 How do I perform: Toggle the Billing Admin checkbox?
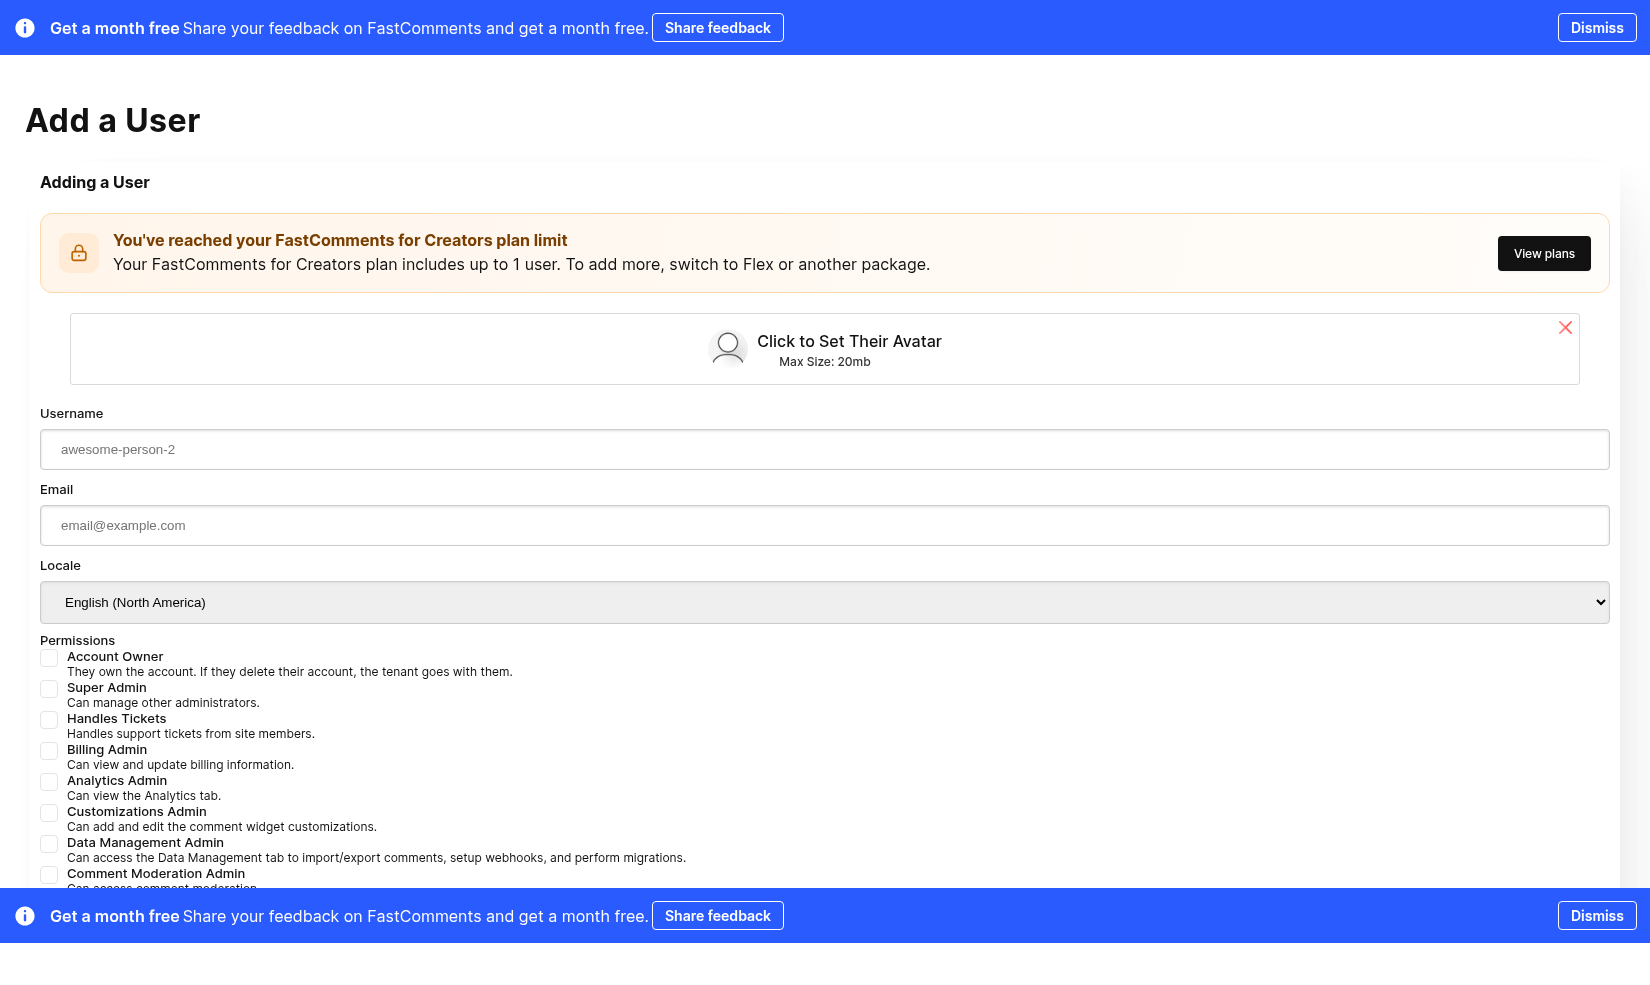point(49,751)
